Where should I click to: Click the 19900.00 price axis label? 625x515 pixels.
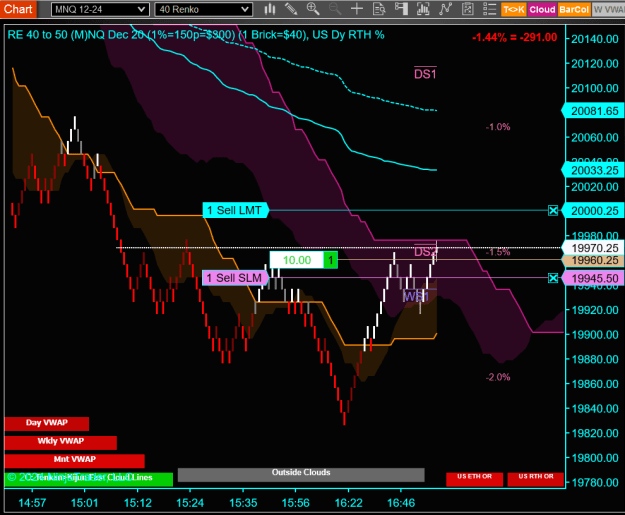(595, 334)
